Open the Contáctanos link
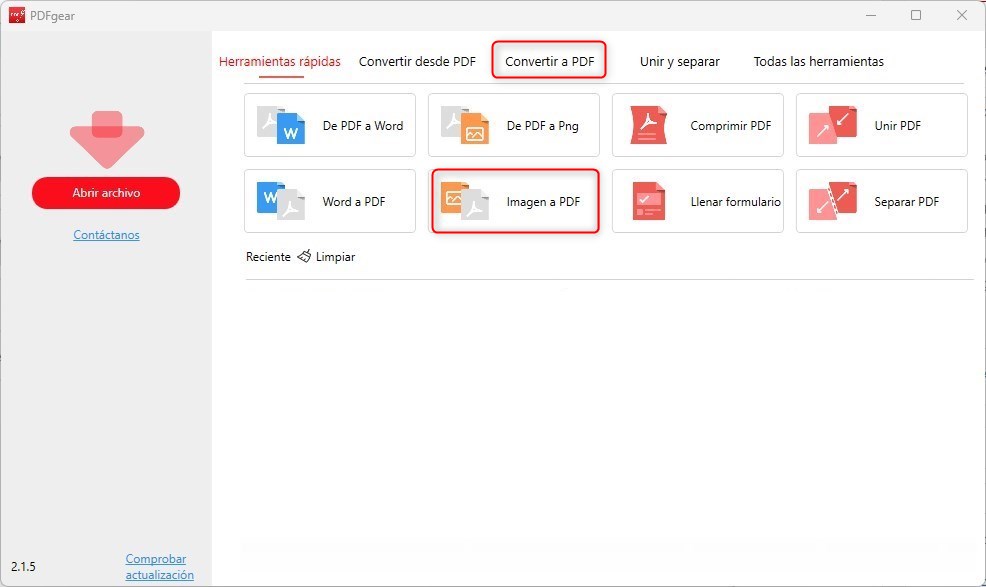This screenshot has width=986, height=587. coord(106,234)
